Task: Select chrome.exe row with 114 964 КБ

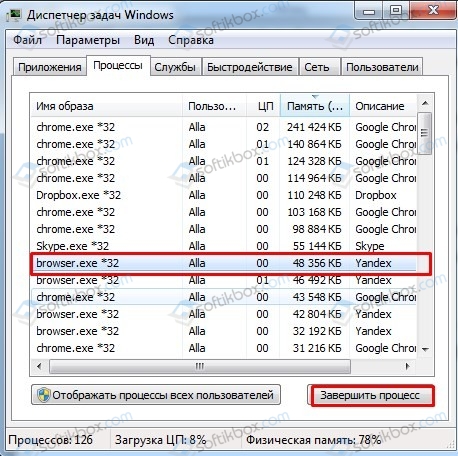Action: pyautogui.click(x=223, y=178)
